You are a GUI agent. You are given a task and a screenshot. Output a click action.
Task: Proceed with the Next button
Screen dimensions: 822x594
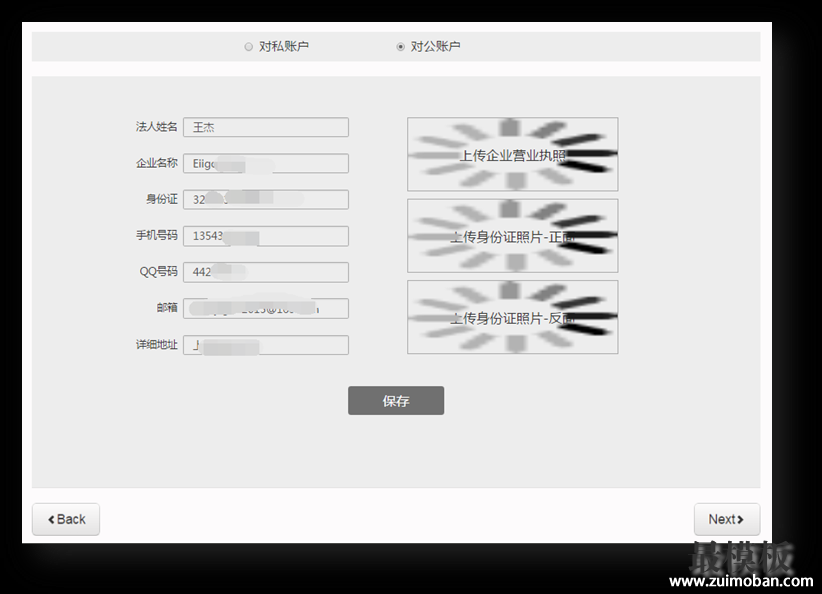coord(727,520)
